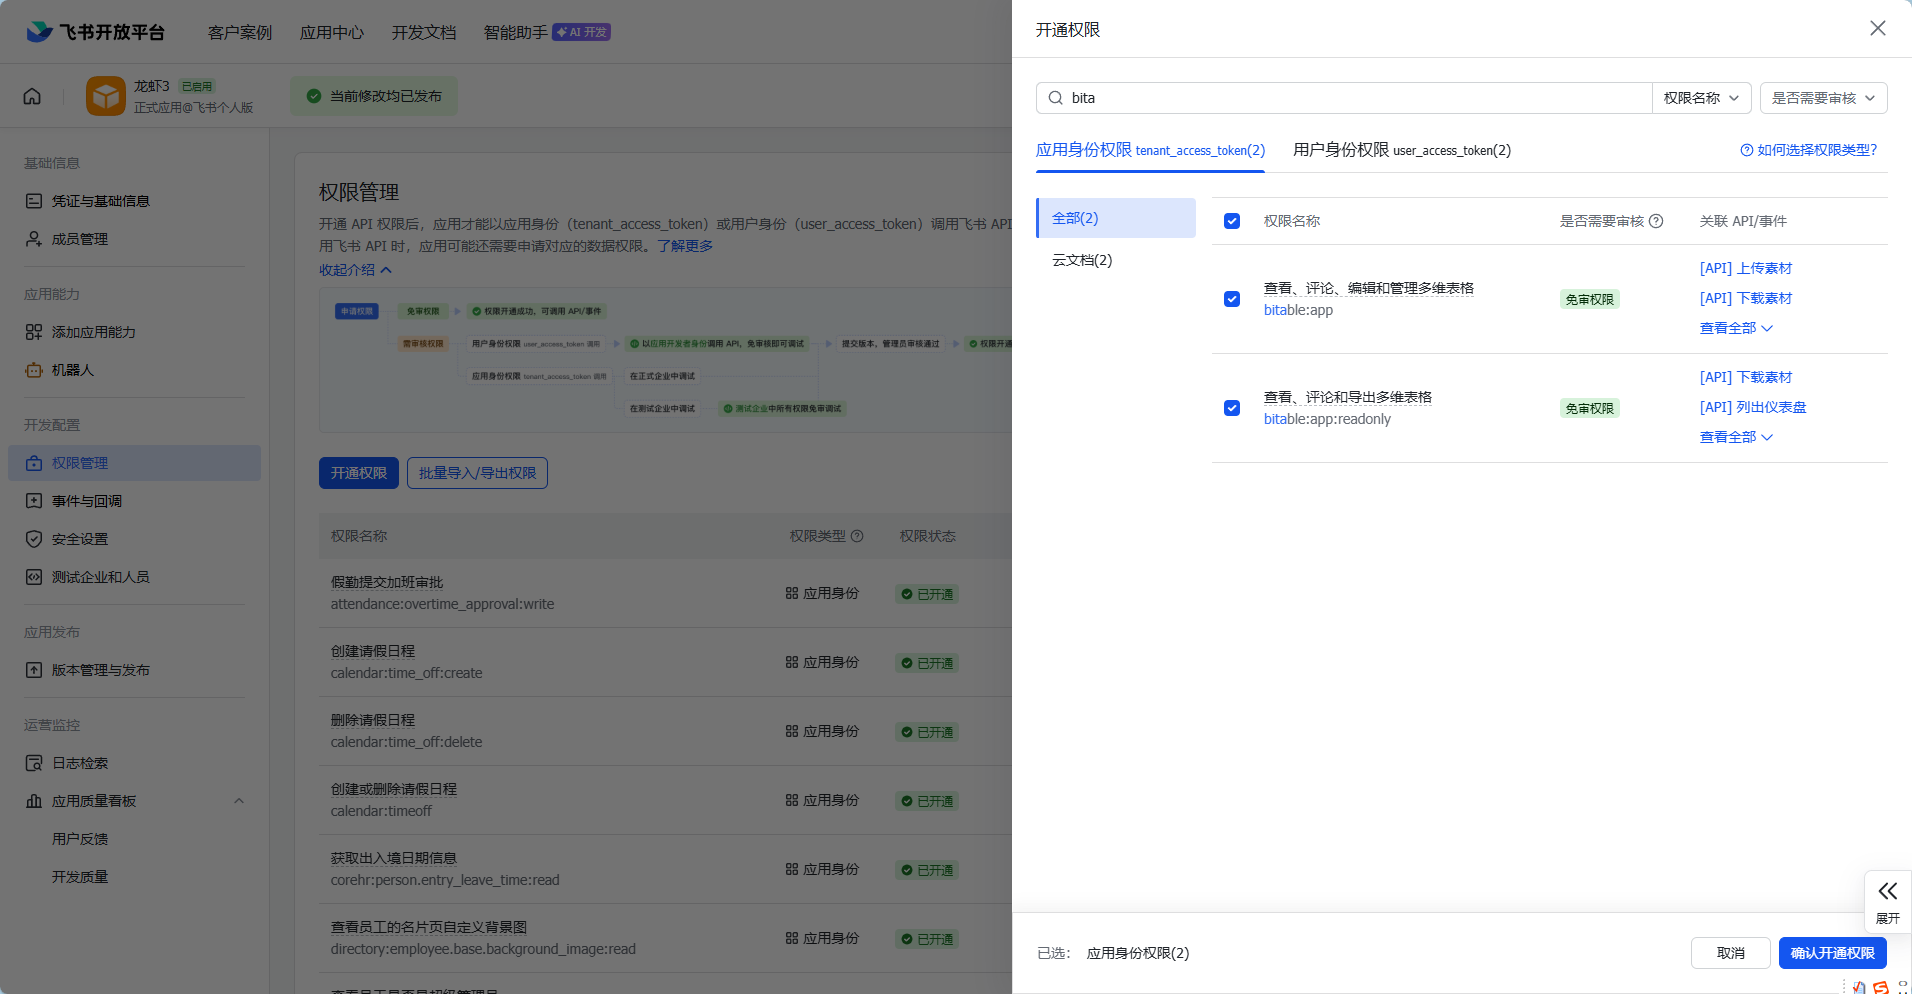
Task: Click the 开通权限 button in background page
Action: [x=359, y=473]
